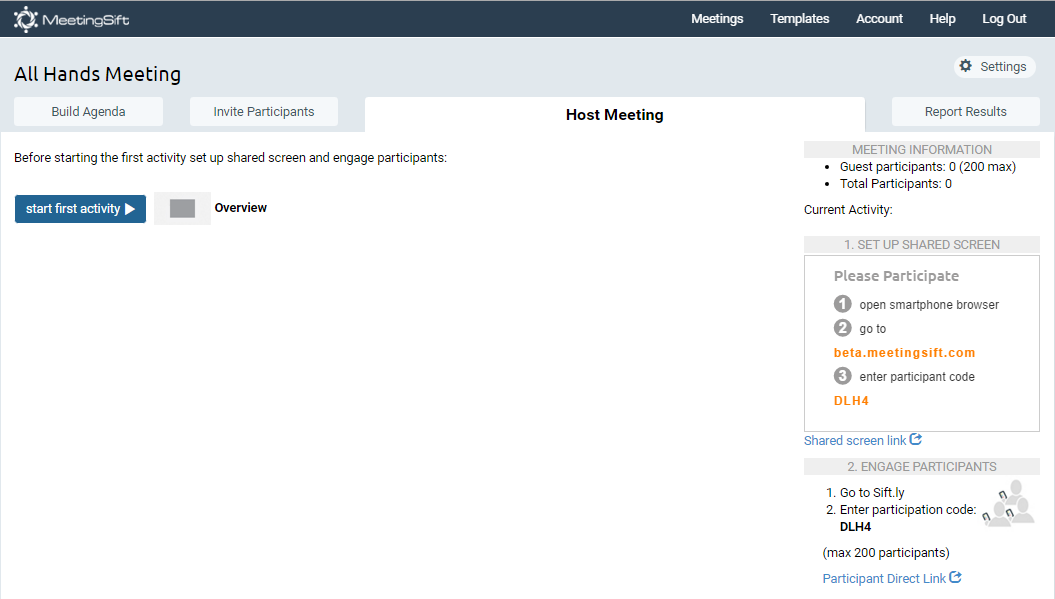Click the external link icon beside Participant Direct Link
Screen dimensions: 1055x599
pos(955,578)
